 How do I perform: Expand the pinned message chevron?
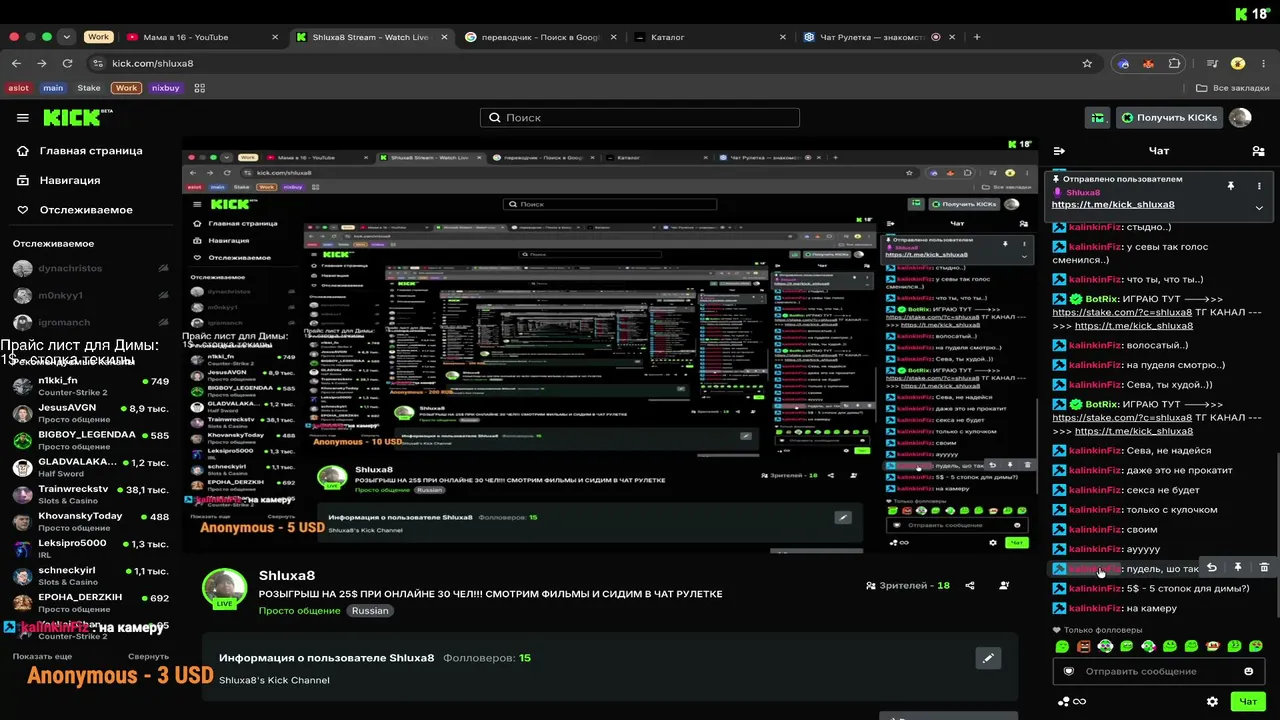(1259, 208)
